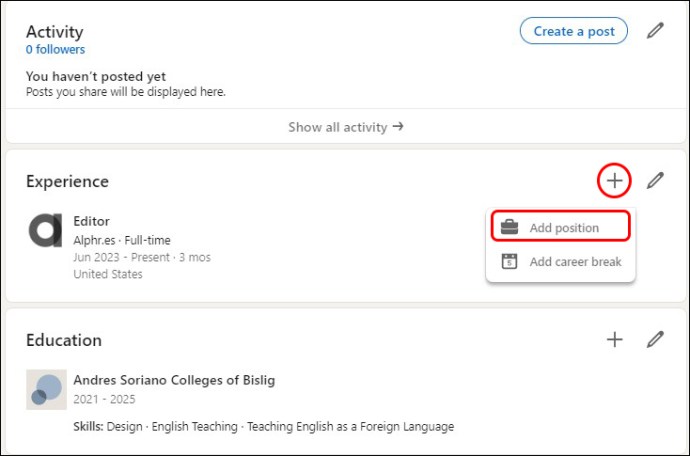This screenshot has width=690, height=456.
Task: Click the Experience section heading
Action: pos(67,181)
